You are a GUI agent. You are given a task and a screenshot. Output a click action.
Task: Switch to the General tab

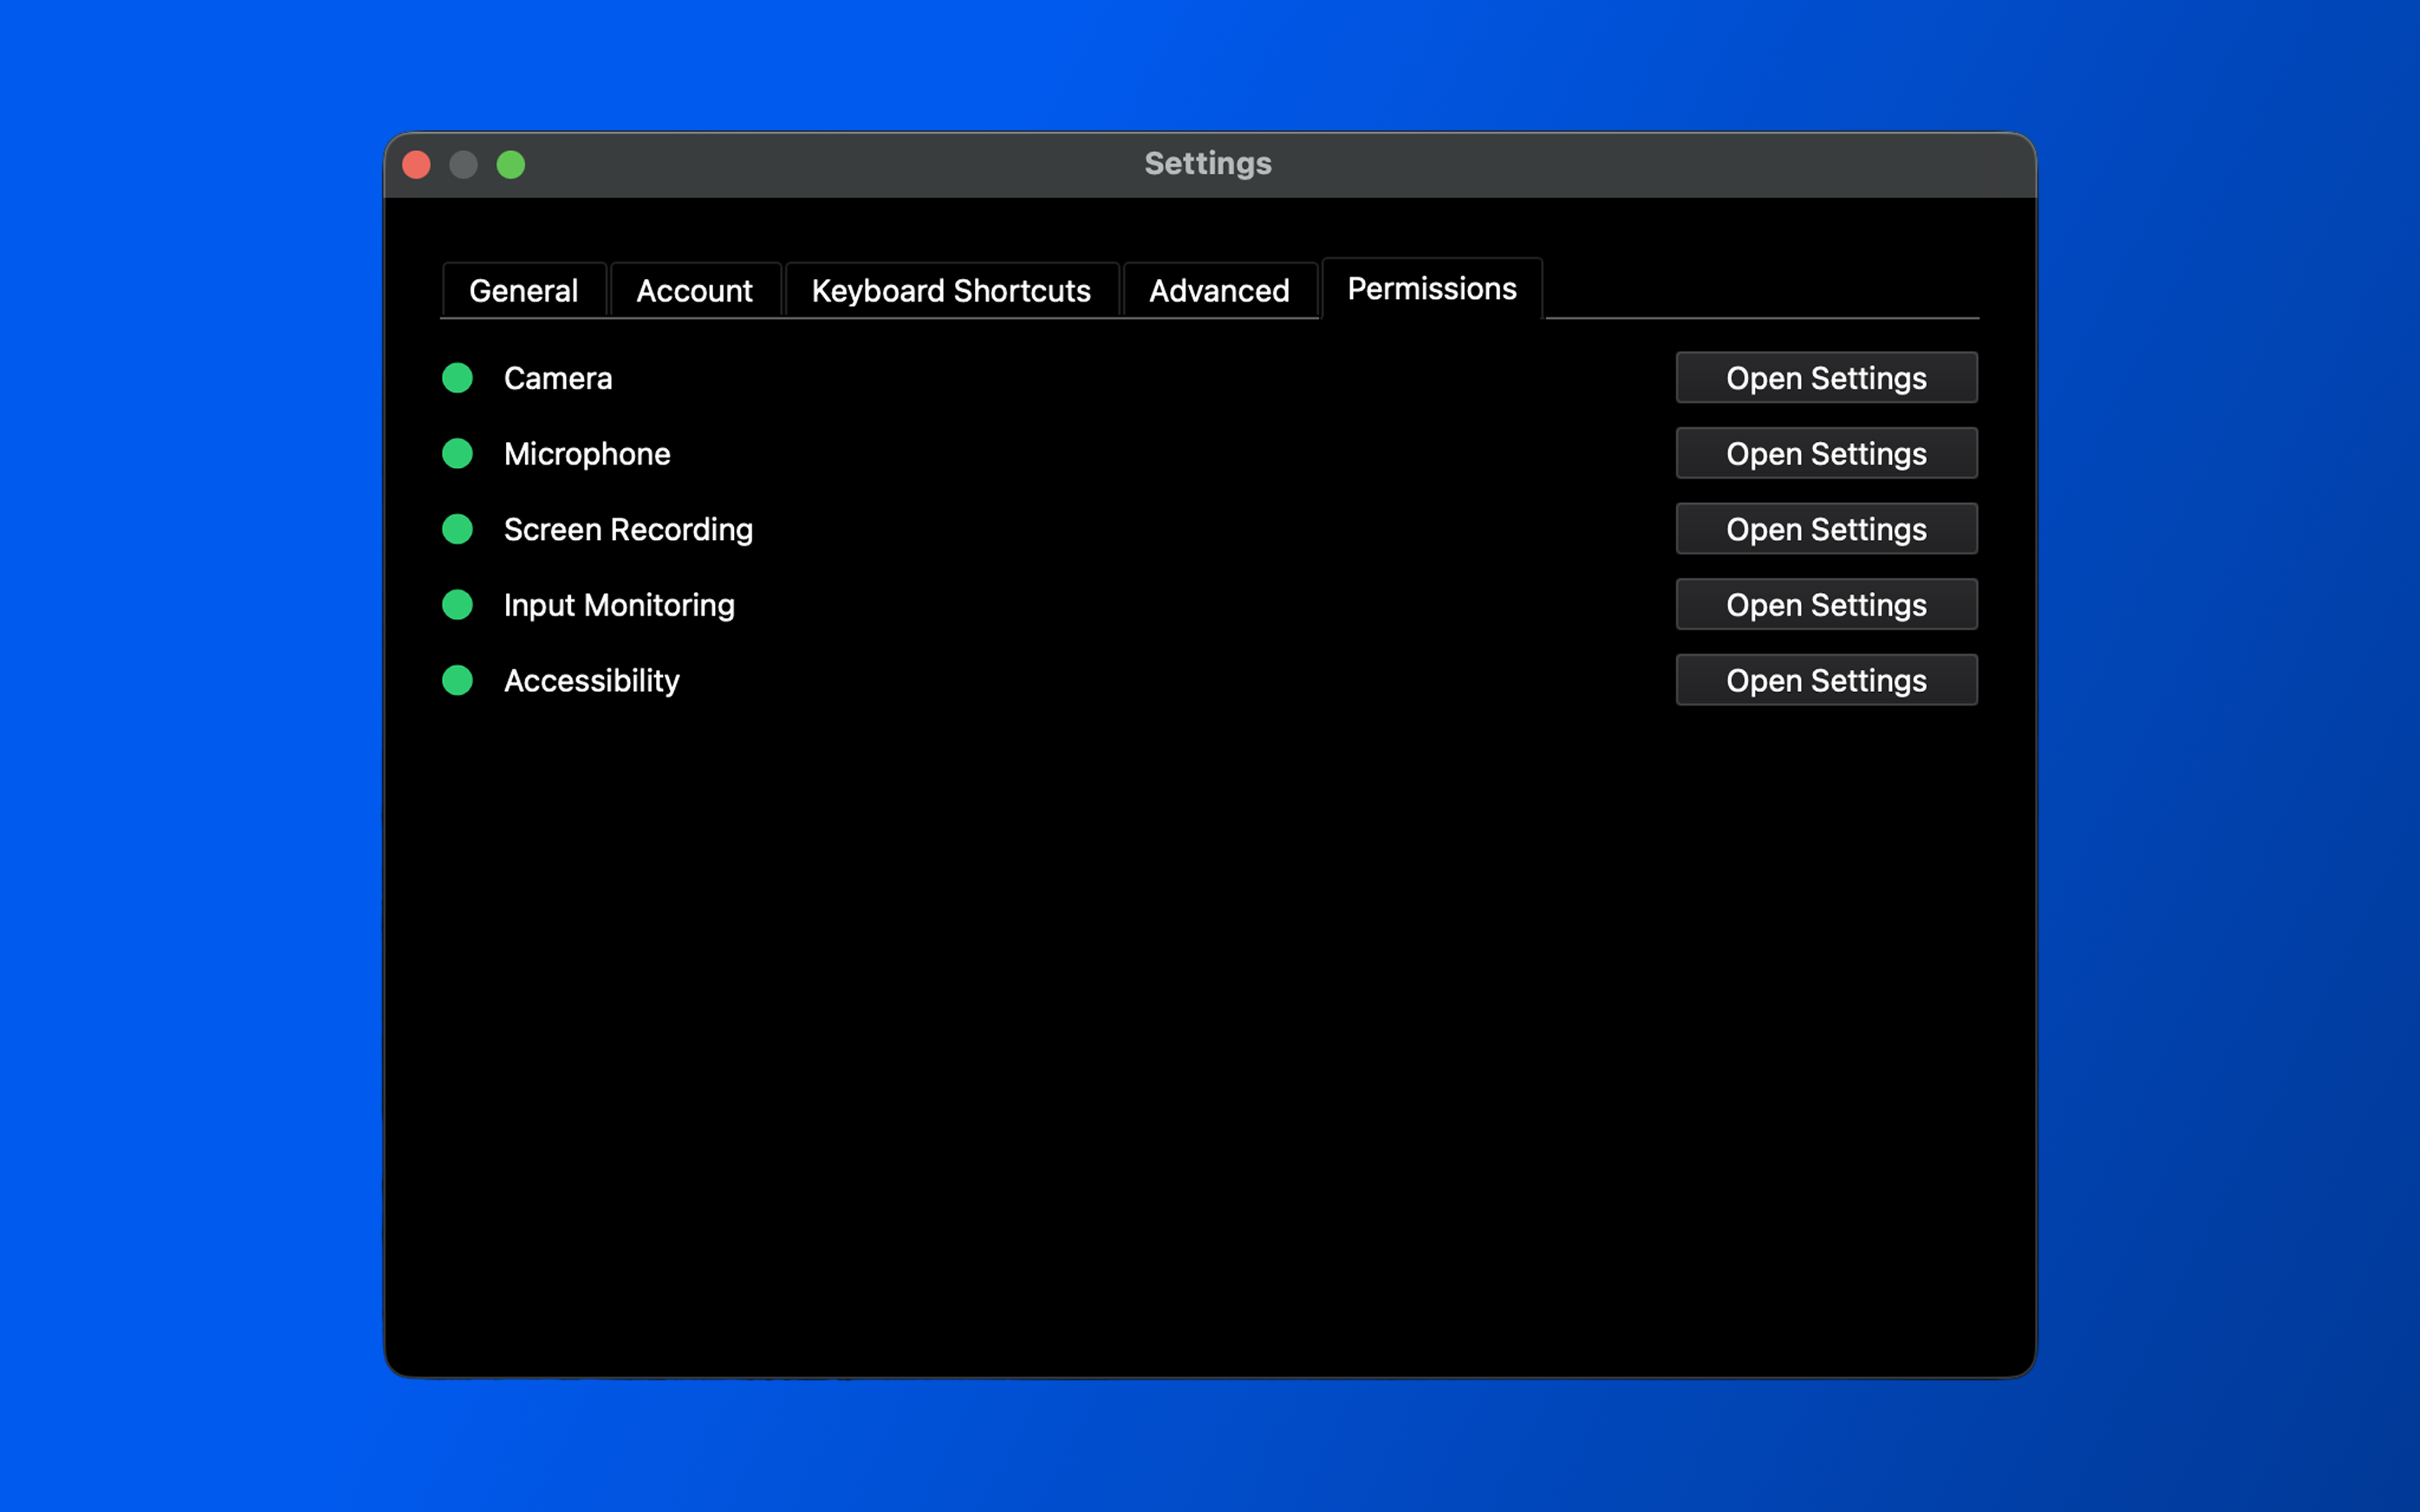[x=524, y=290]
